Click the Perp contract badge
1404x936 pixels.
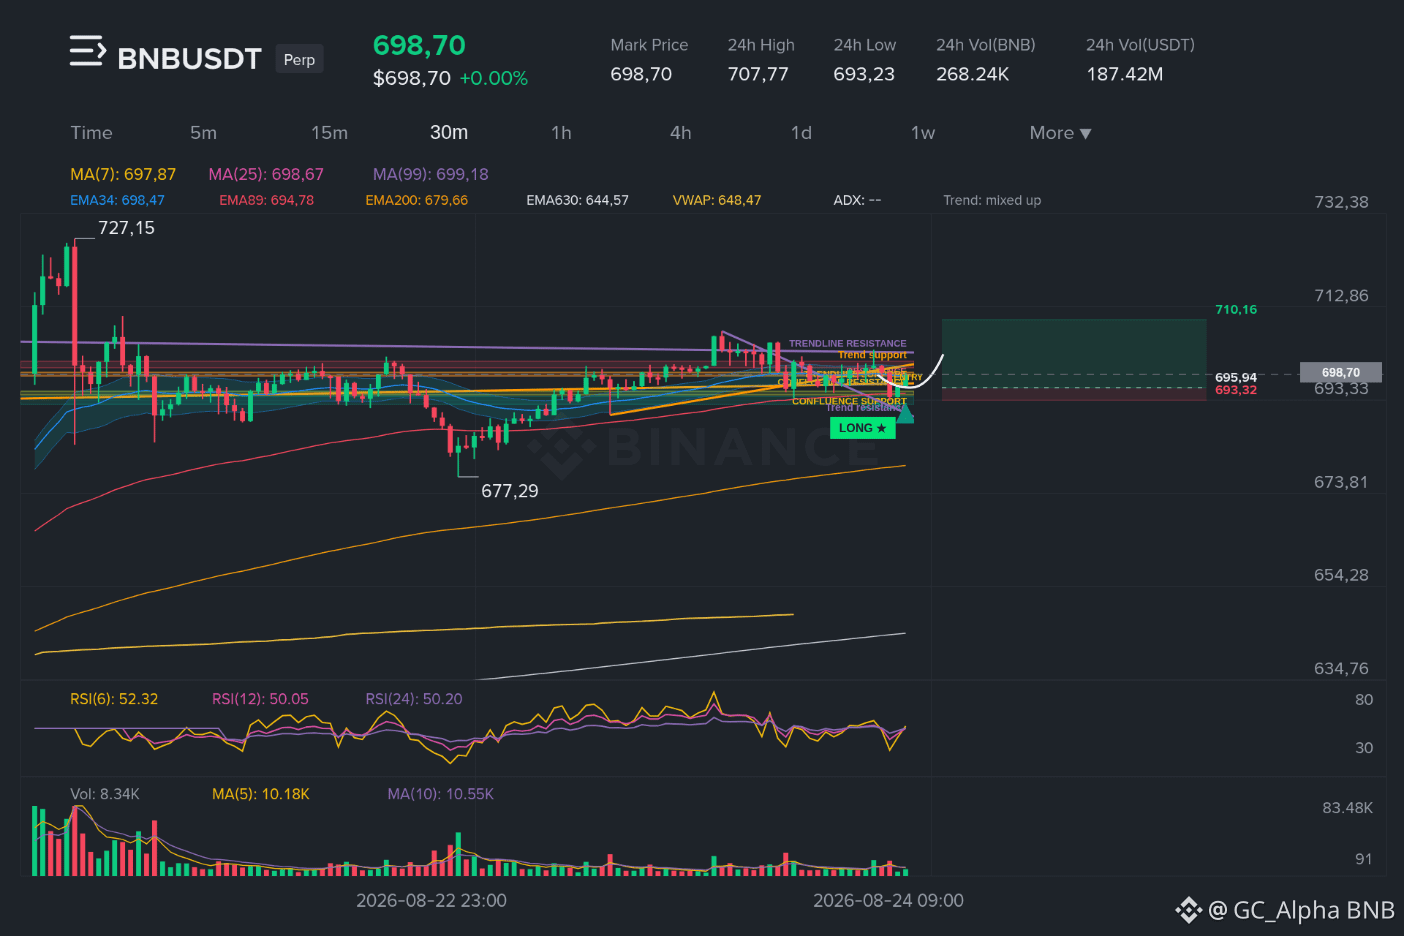coord(299,60)
